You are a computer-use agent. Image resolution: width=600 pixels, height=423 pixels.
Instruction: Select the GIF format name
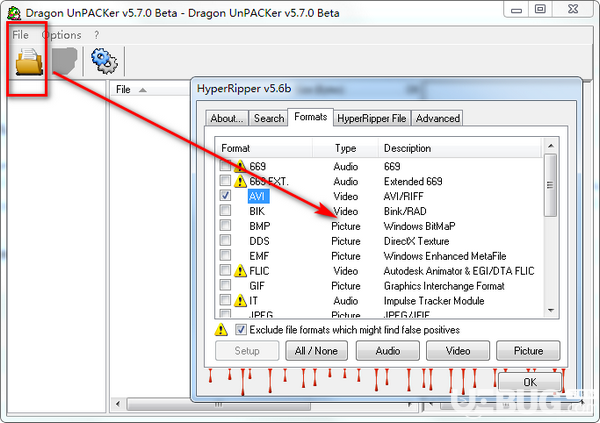point(257,286)
